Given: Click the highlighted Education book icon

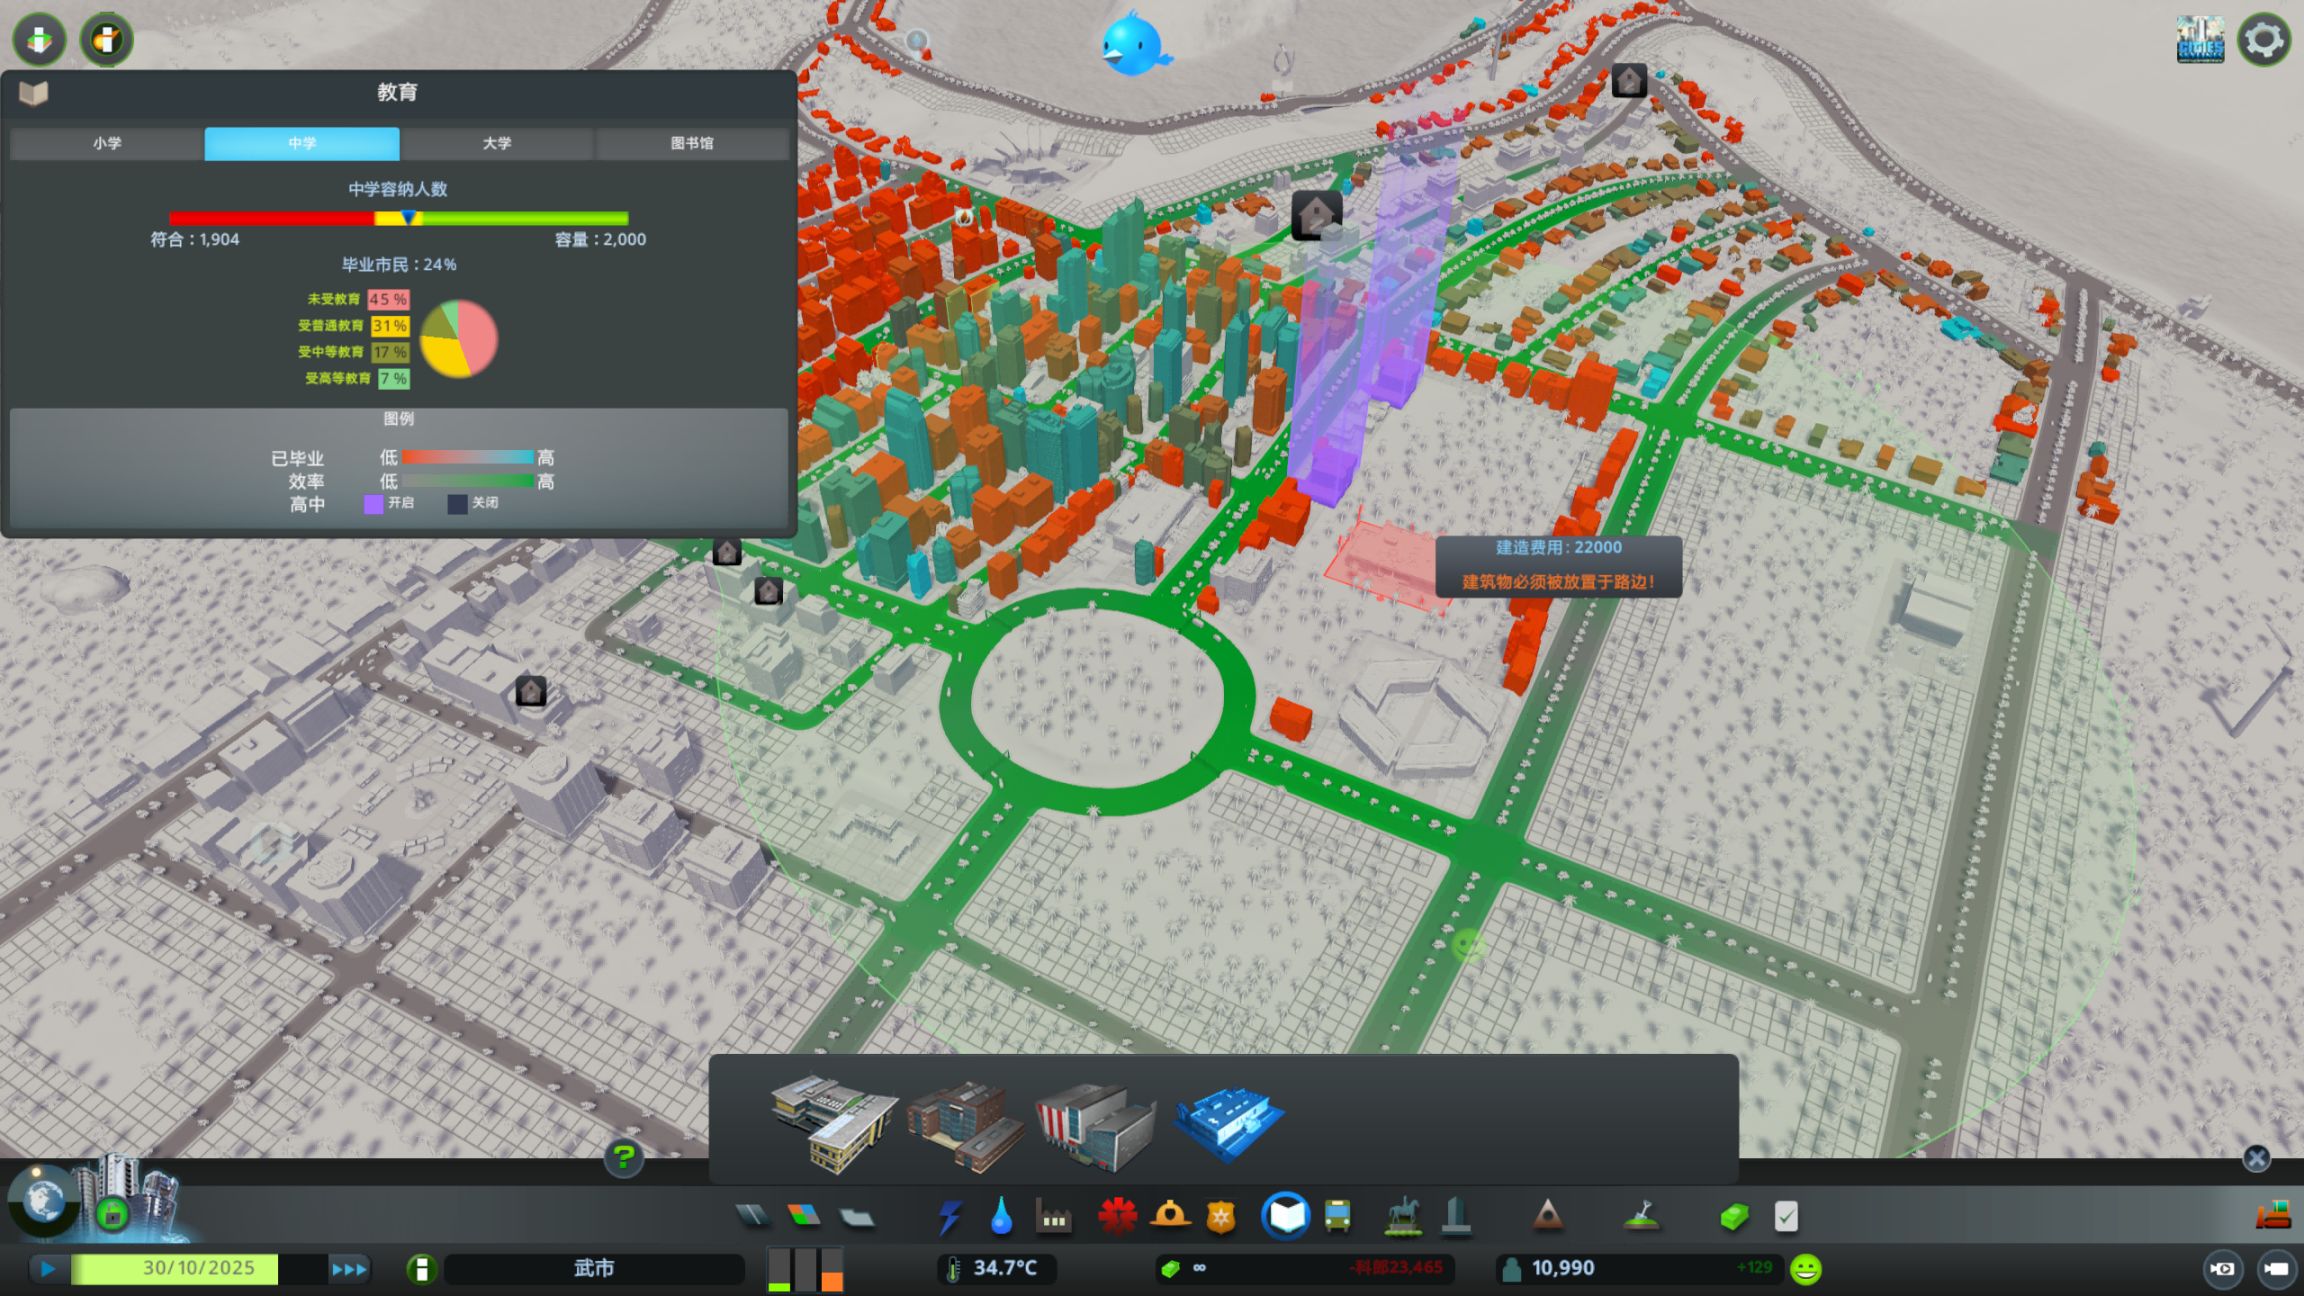Looking at the screenshot, I should pyautogui.click(x=1286, y=1216).
